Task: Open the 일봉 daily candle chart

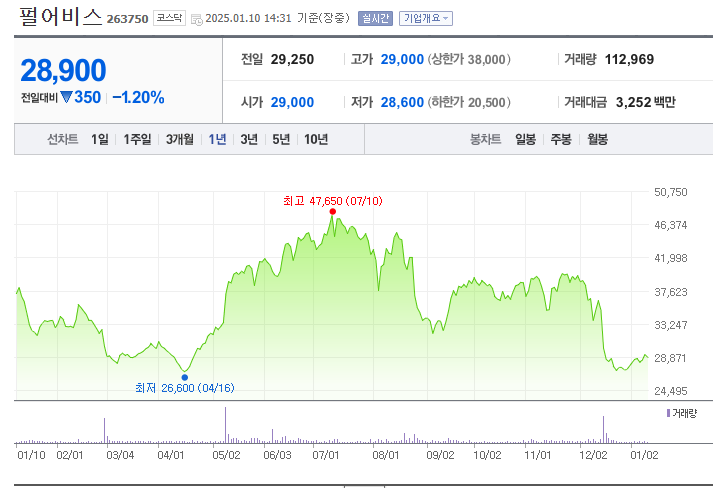Action: pos(525,139)
